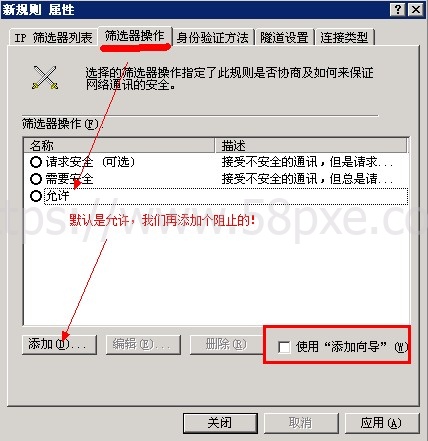Go to the 身份验证方法 tab
The height and width of the screenshot is (441, 428).
pyautogui.click(x=213, y=37)
